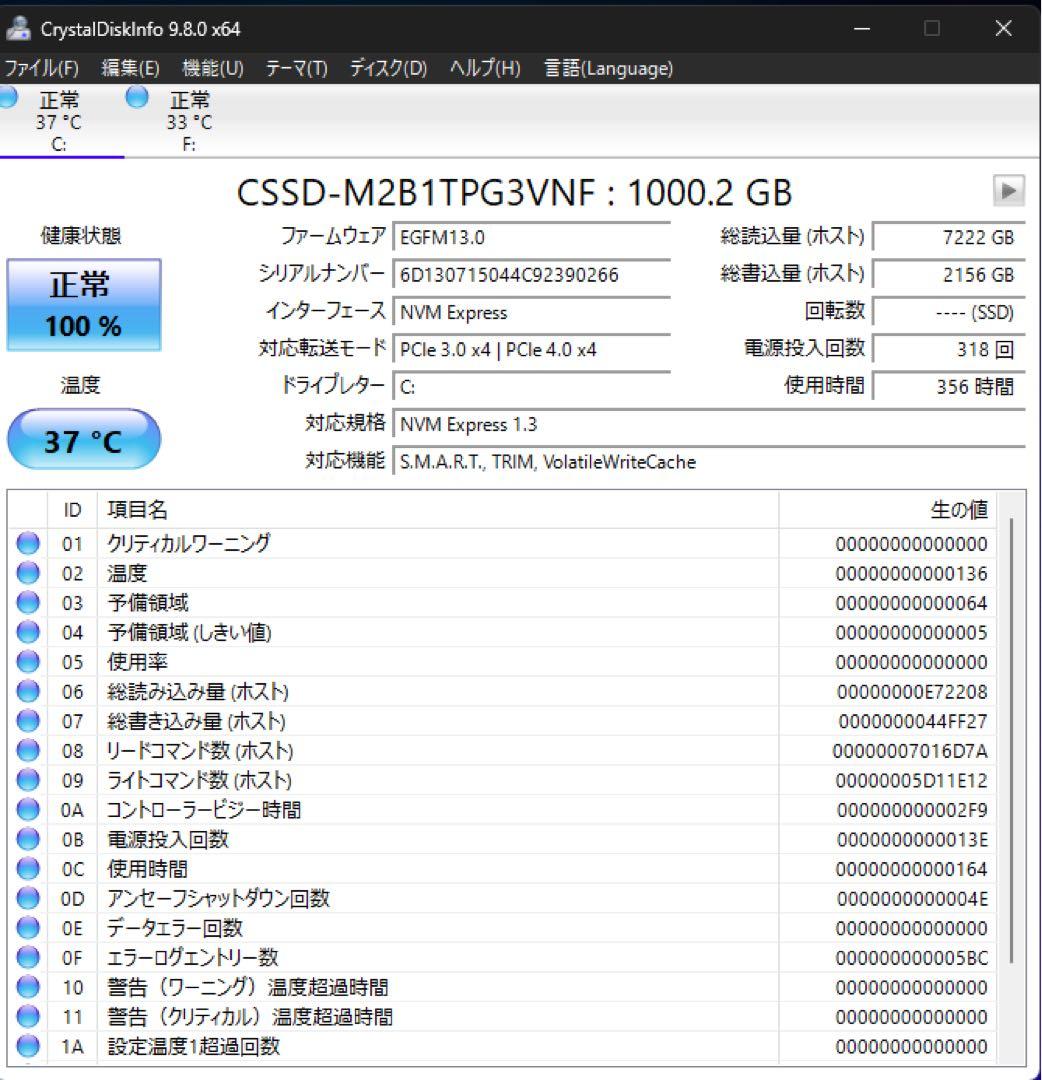
Task: Click the 正常 100 % health status button
Action: pos(84,305)
